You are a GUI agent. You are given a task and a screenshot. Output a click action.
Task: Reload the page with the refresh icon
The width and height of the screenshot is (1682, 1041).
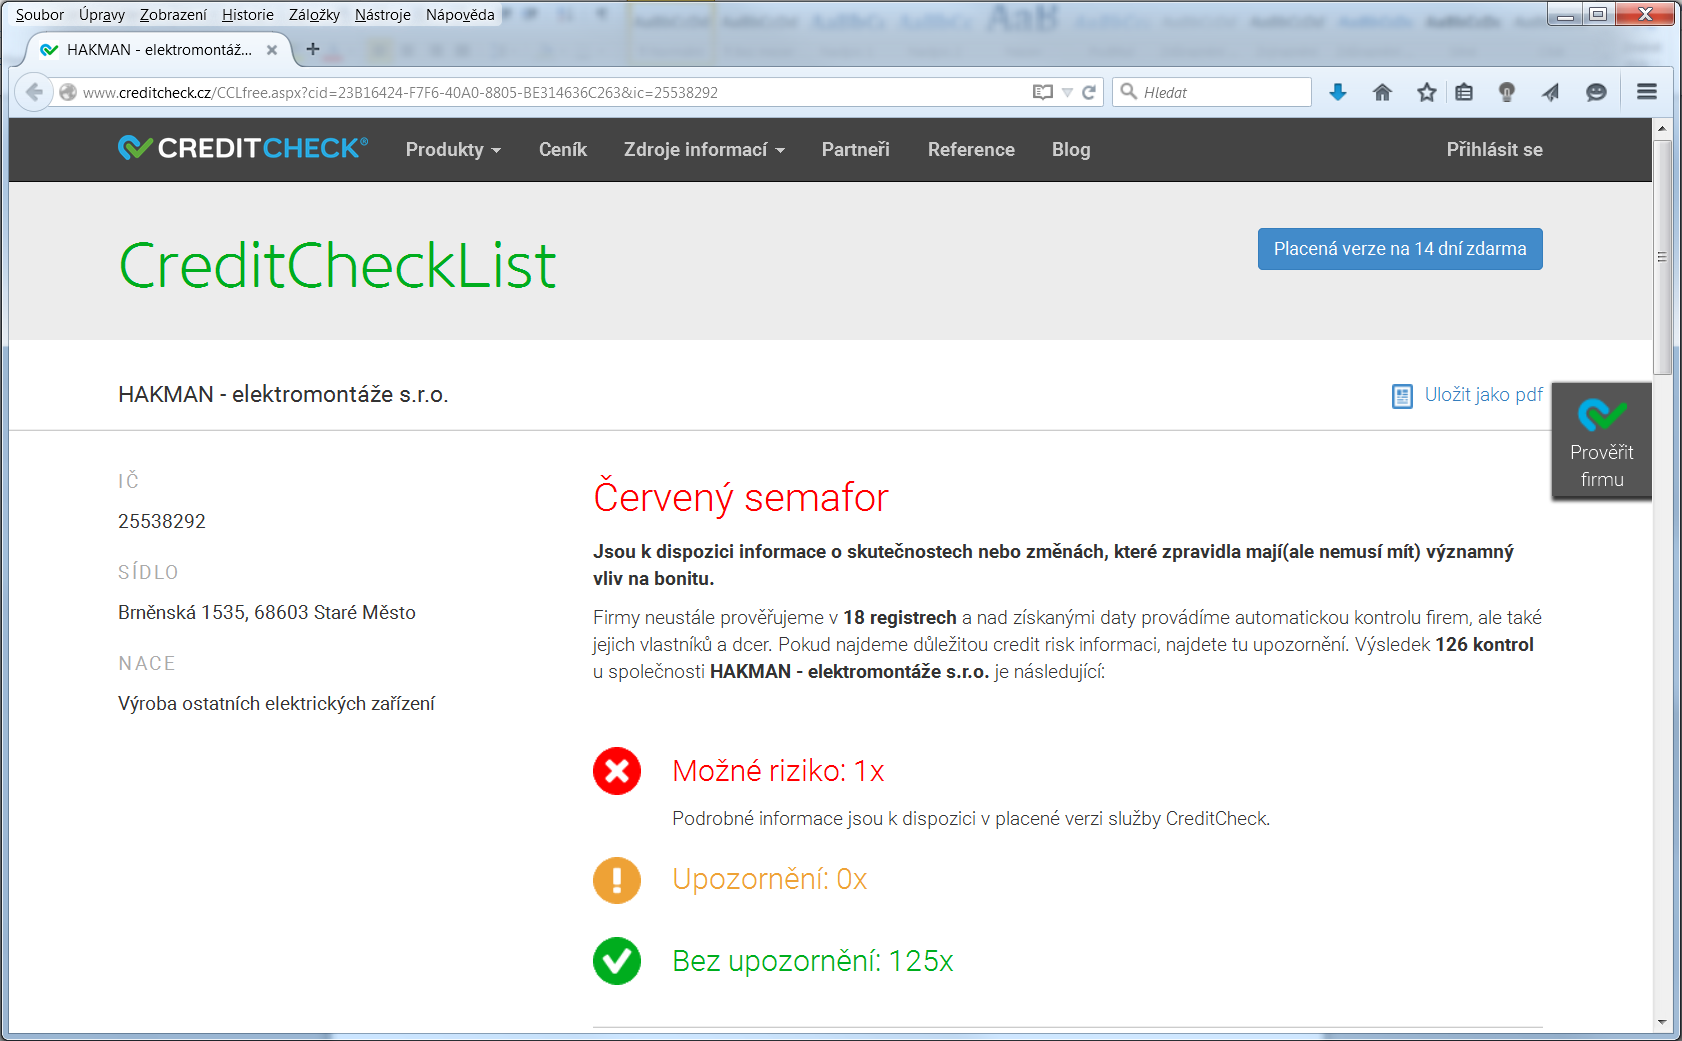(1089, 92)
